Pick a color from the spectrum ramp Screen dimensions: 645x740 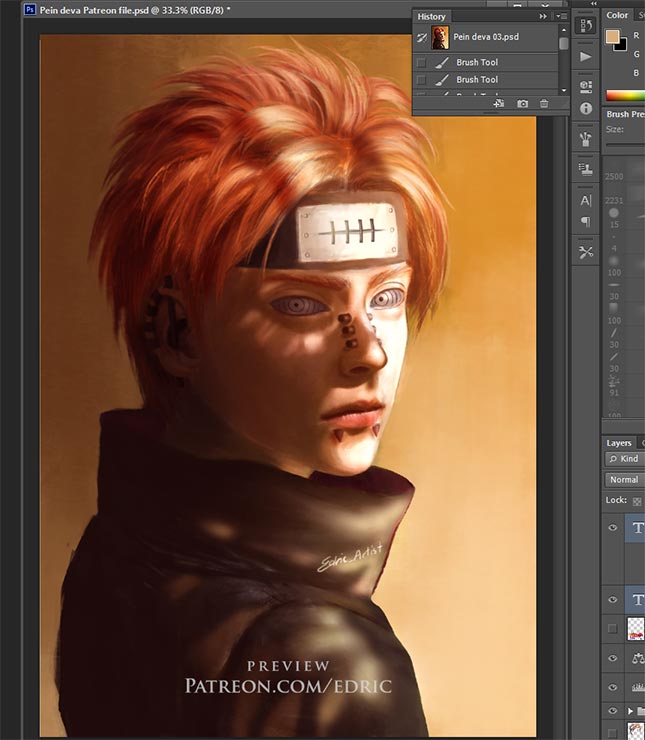[x=625, y=96]
